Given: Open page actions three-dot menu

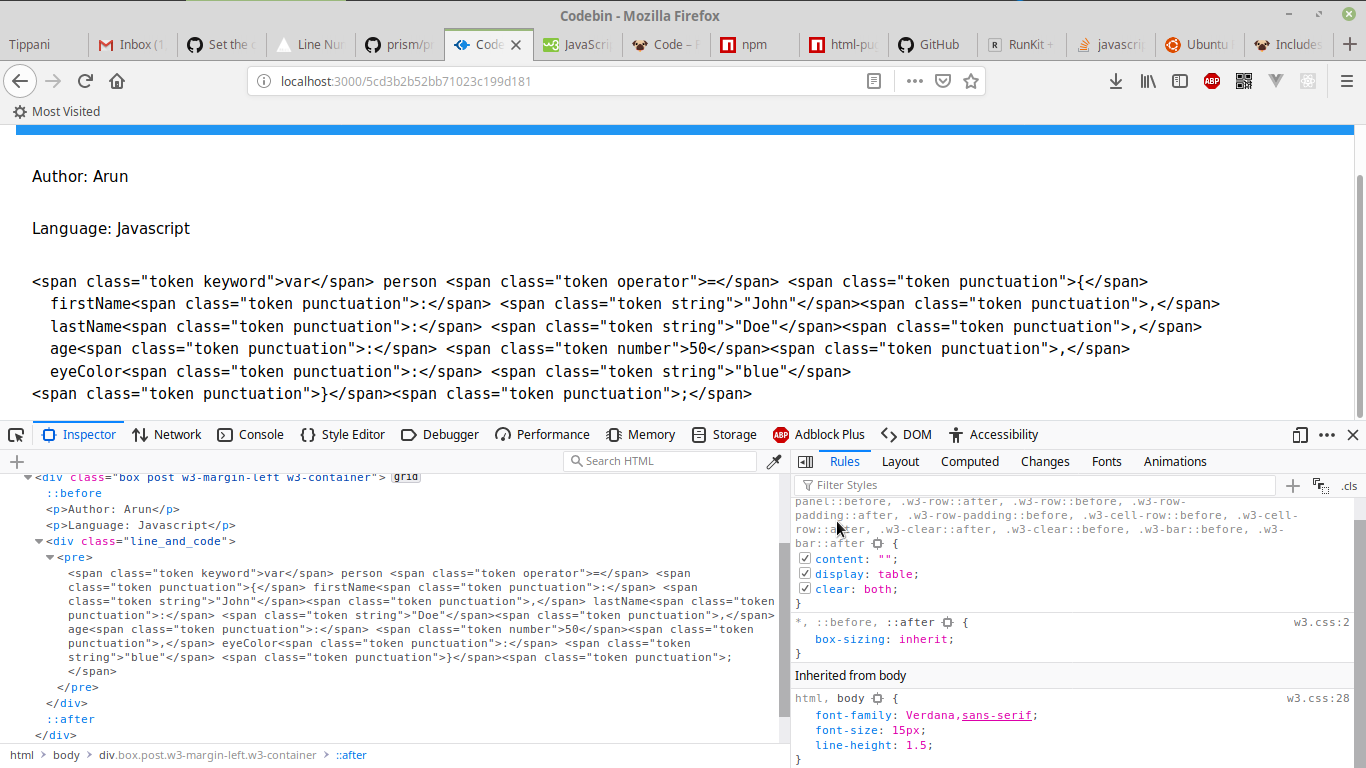Looking at the screenshot, I should click(x=914, y=81).
